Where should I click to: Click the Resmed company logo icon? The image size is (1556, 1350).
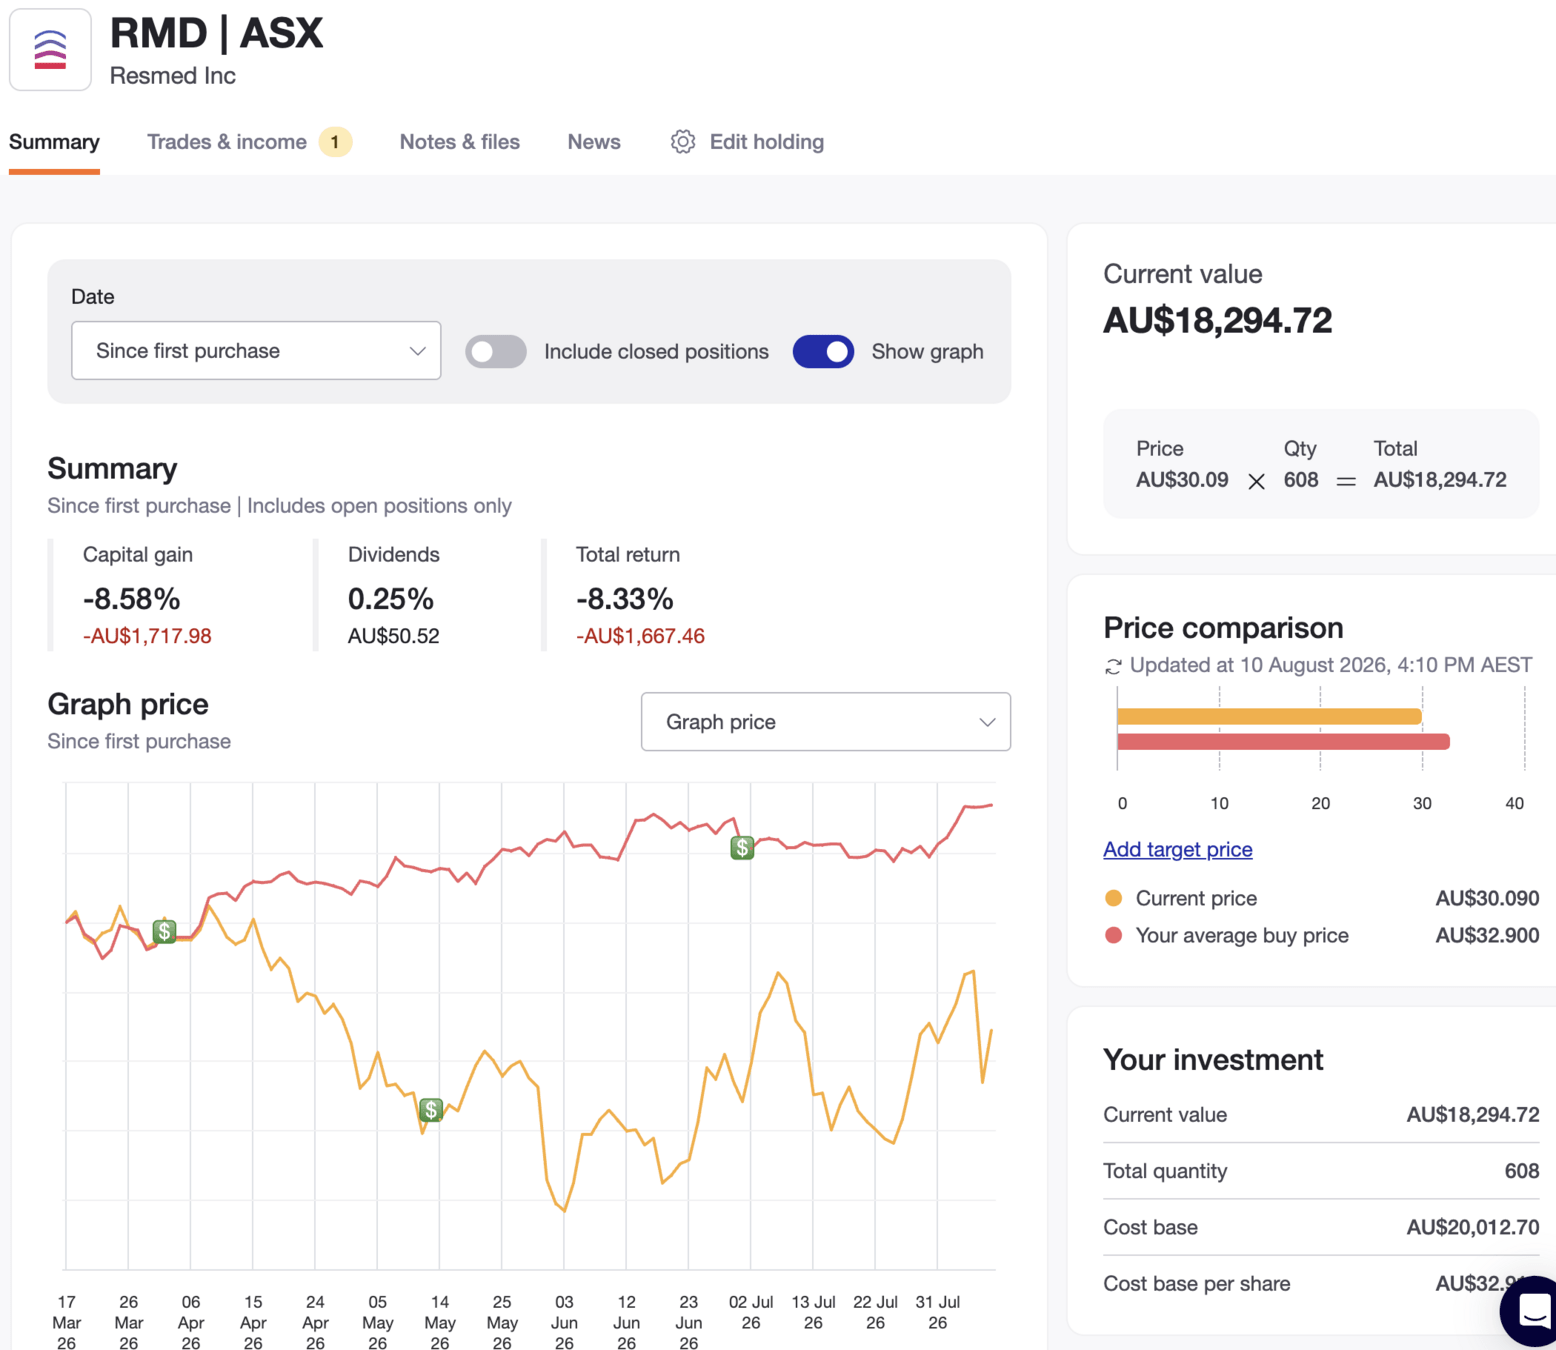pyautogui.click(x=50, y=49)
